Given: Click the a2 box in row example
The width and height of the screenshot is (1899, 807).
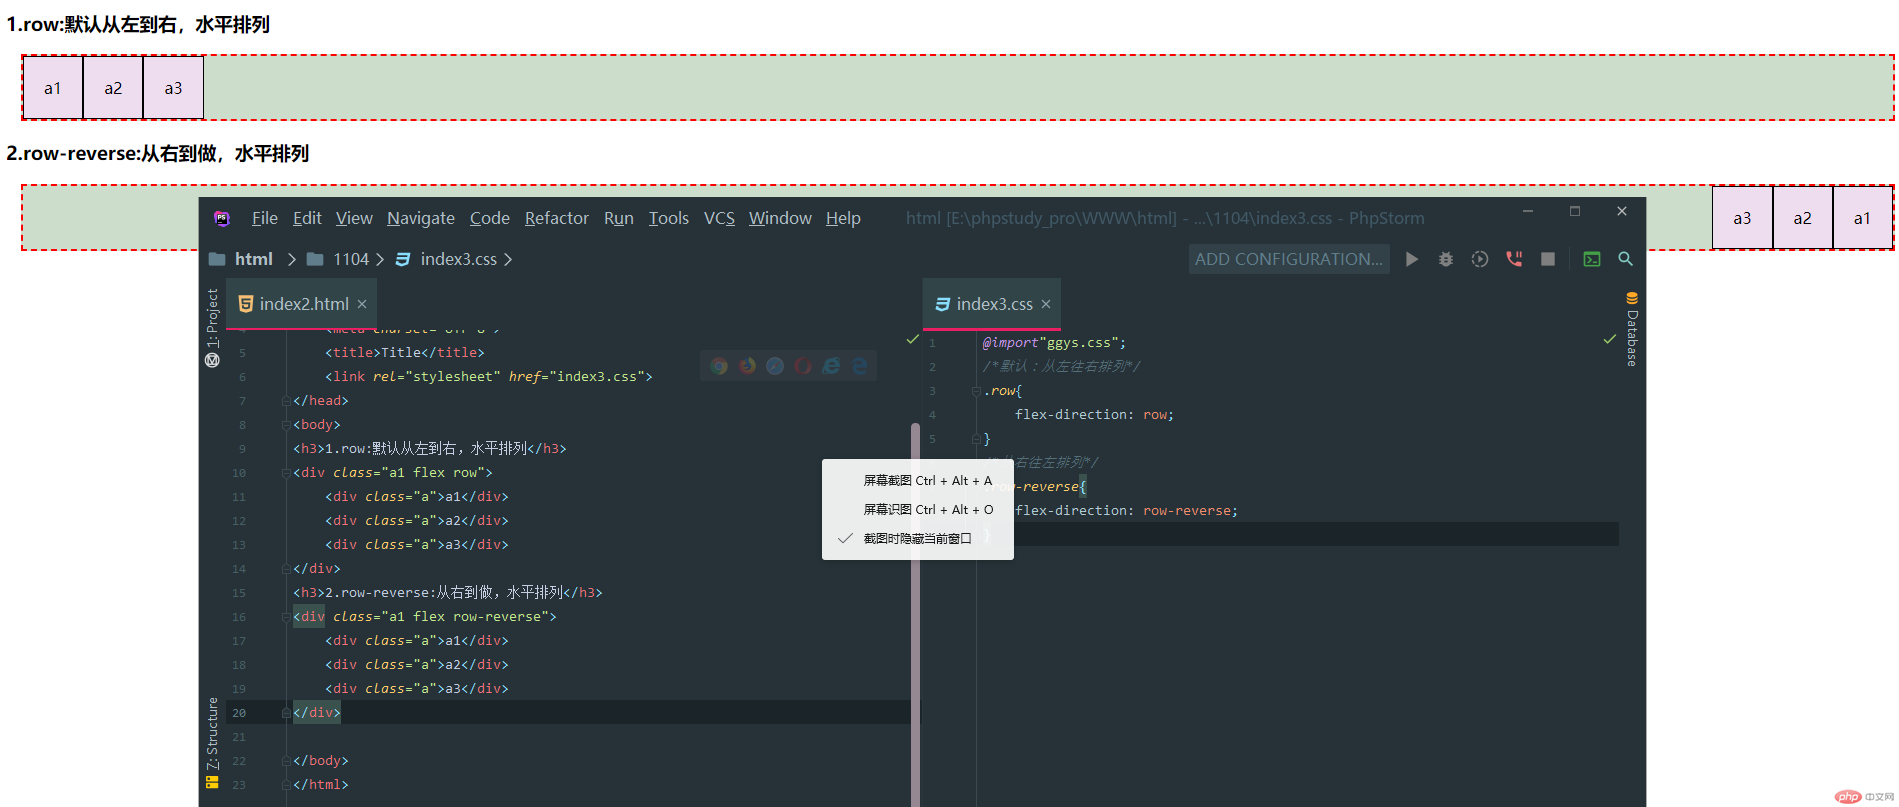Looking at the screenshot, I should click(113, 88).
